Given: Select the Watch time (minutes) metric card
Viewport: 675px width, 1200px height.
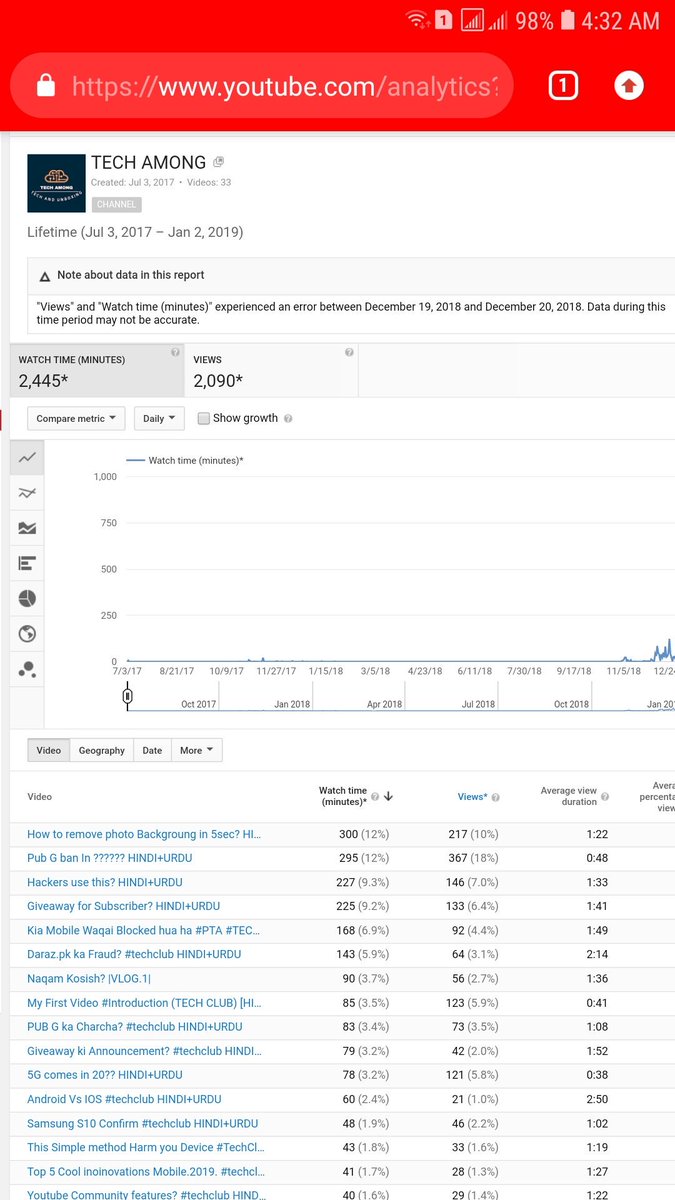Looking at the screenshot, I should [97, 370].
